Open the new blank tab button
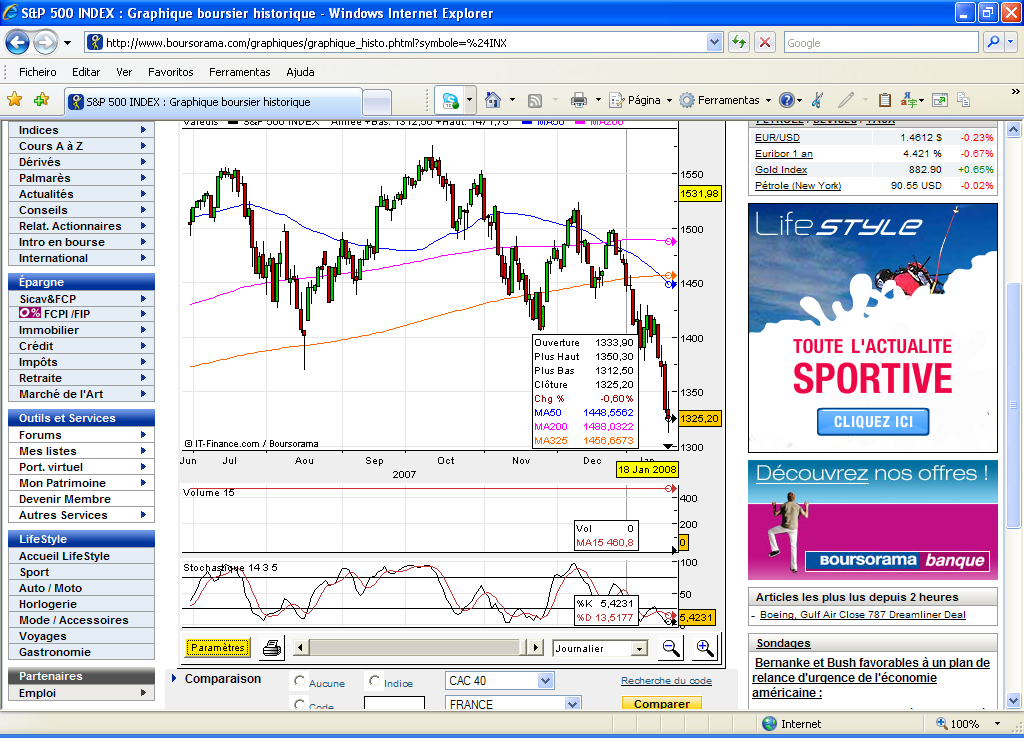Image resolution: width=1024 pixels, height=738 pixels. (x=377, y=103)
